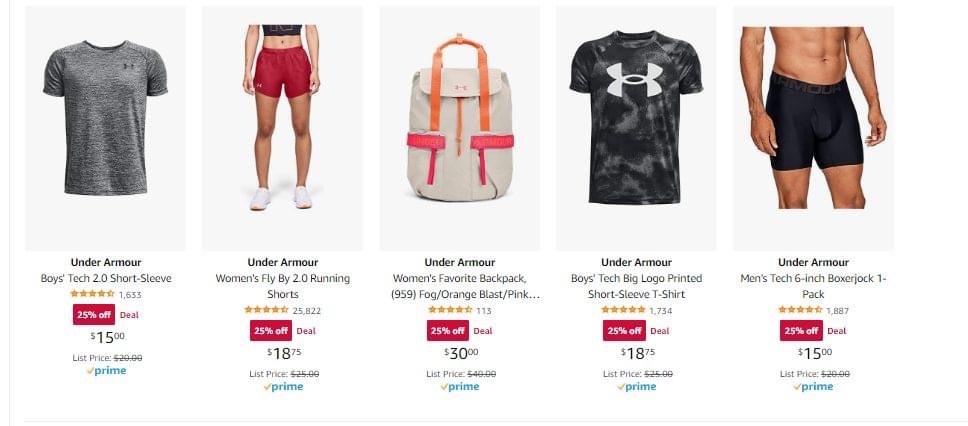This screenshot has width=968, height=426.
Task: Open Men's Tech 6-inch Boxerjock title link
Action: [813, 286]
